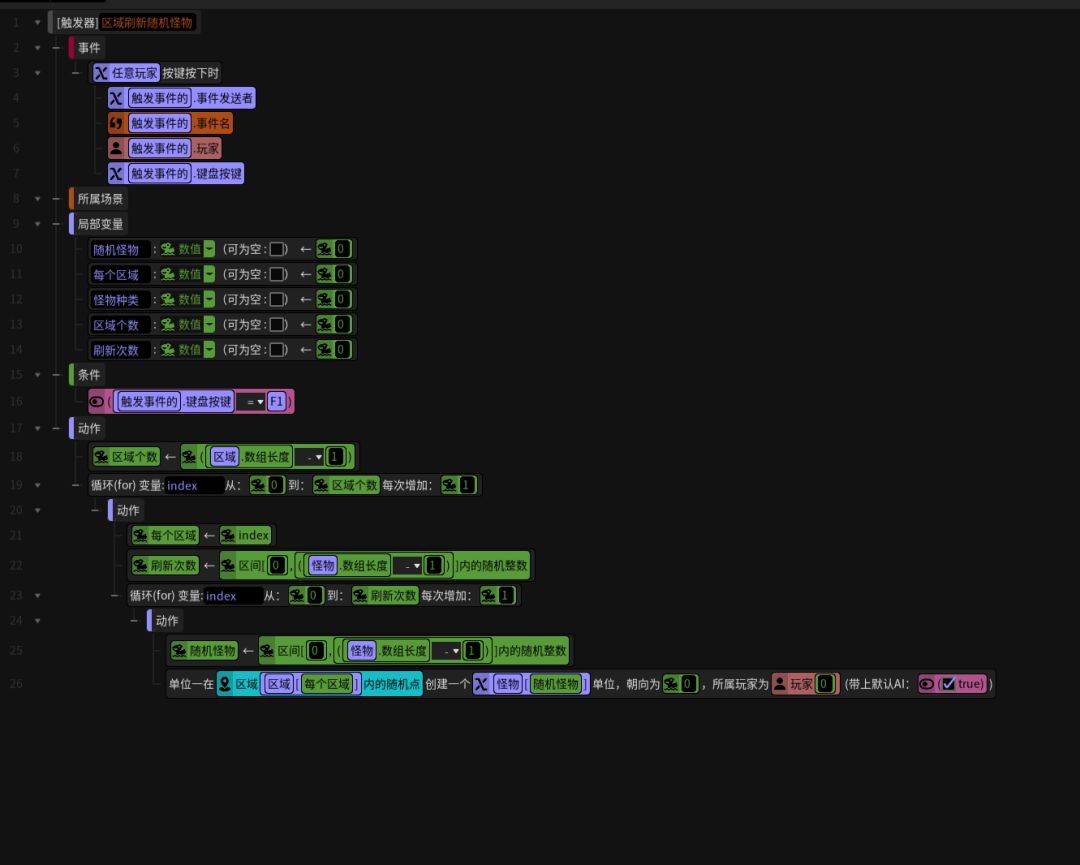Click the location pin icon on 区域 block
This screenshot has width=1080, height=865.
225,684
